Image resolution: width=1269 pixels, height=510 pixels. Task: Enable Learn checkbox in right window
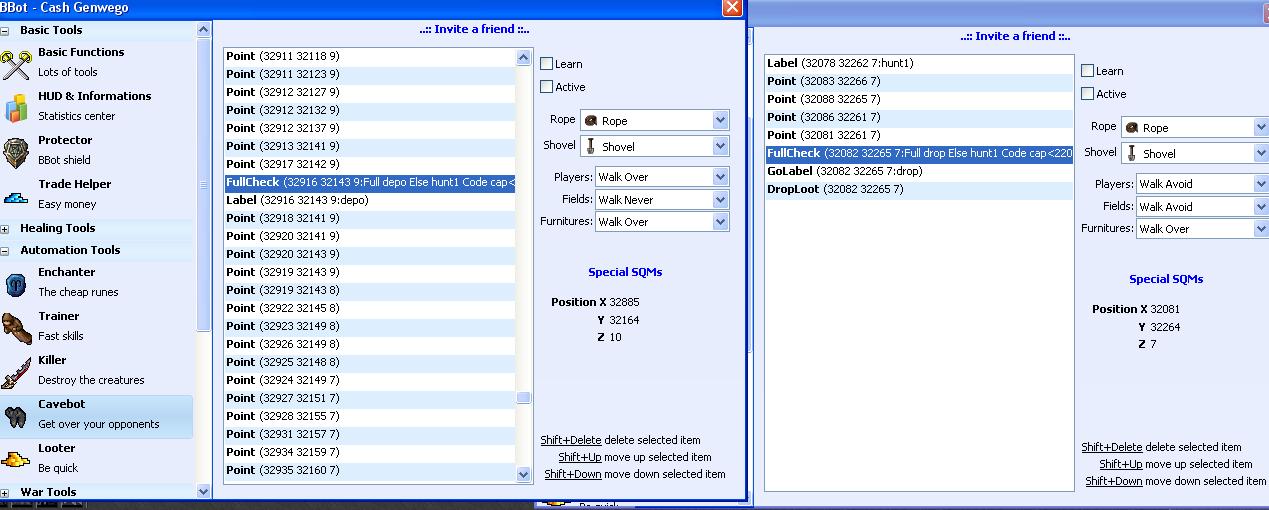(x=1088, y=71)
